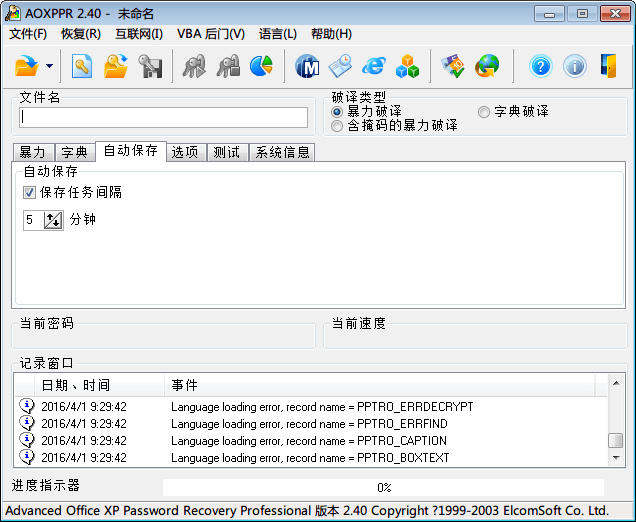This screenshot has width=636, height=522.
Task: Click the minutes spinner arrows
Action: (54, 220)
